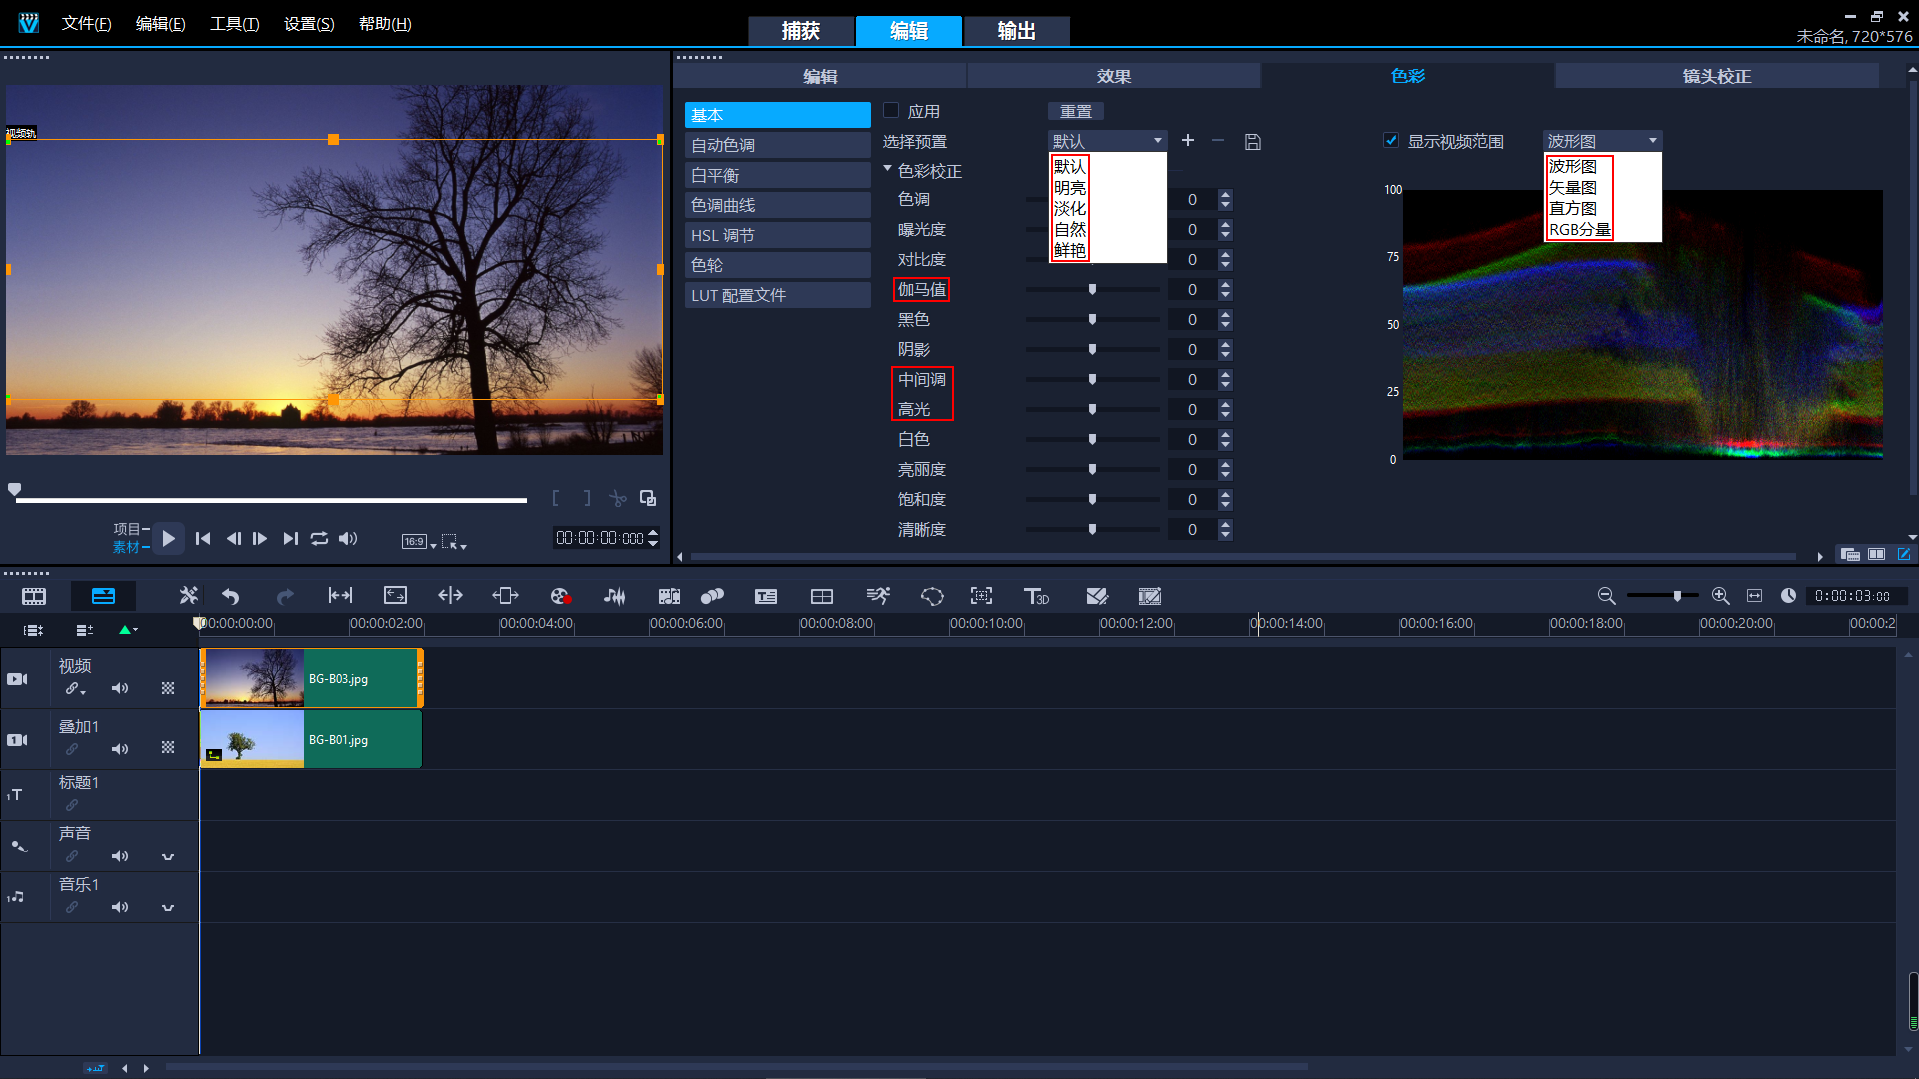Open the preset selection dropdown
The width and height of the screenshot is (1919, 1079).
[x=1107, y=141]
